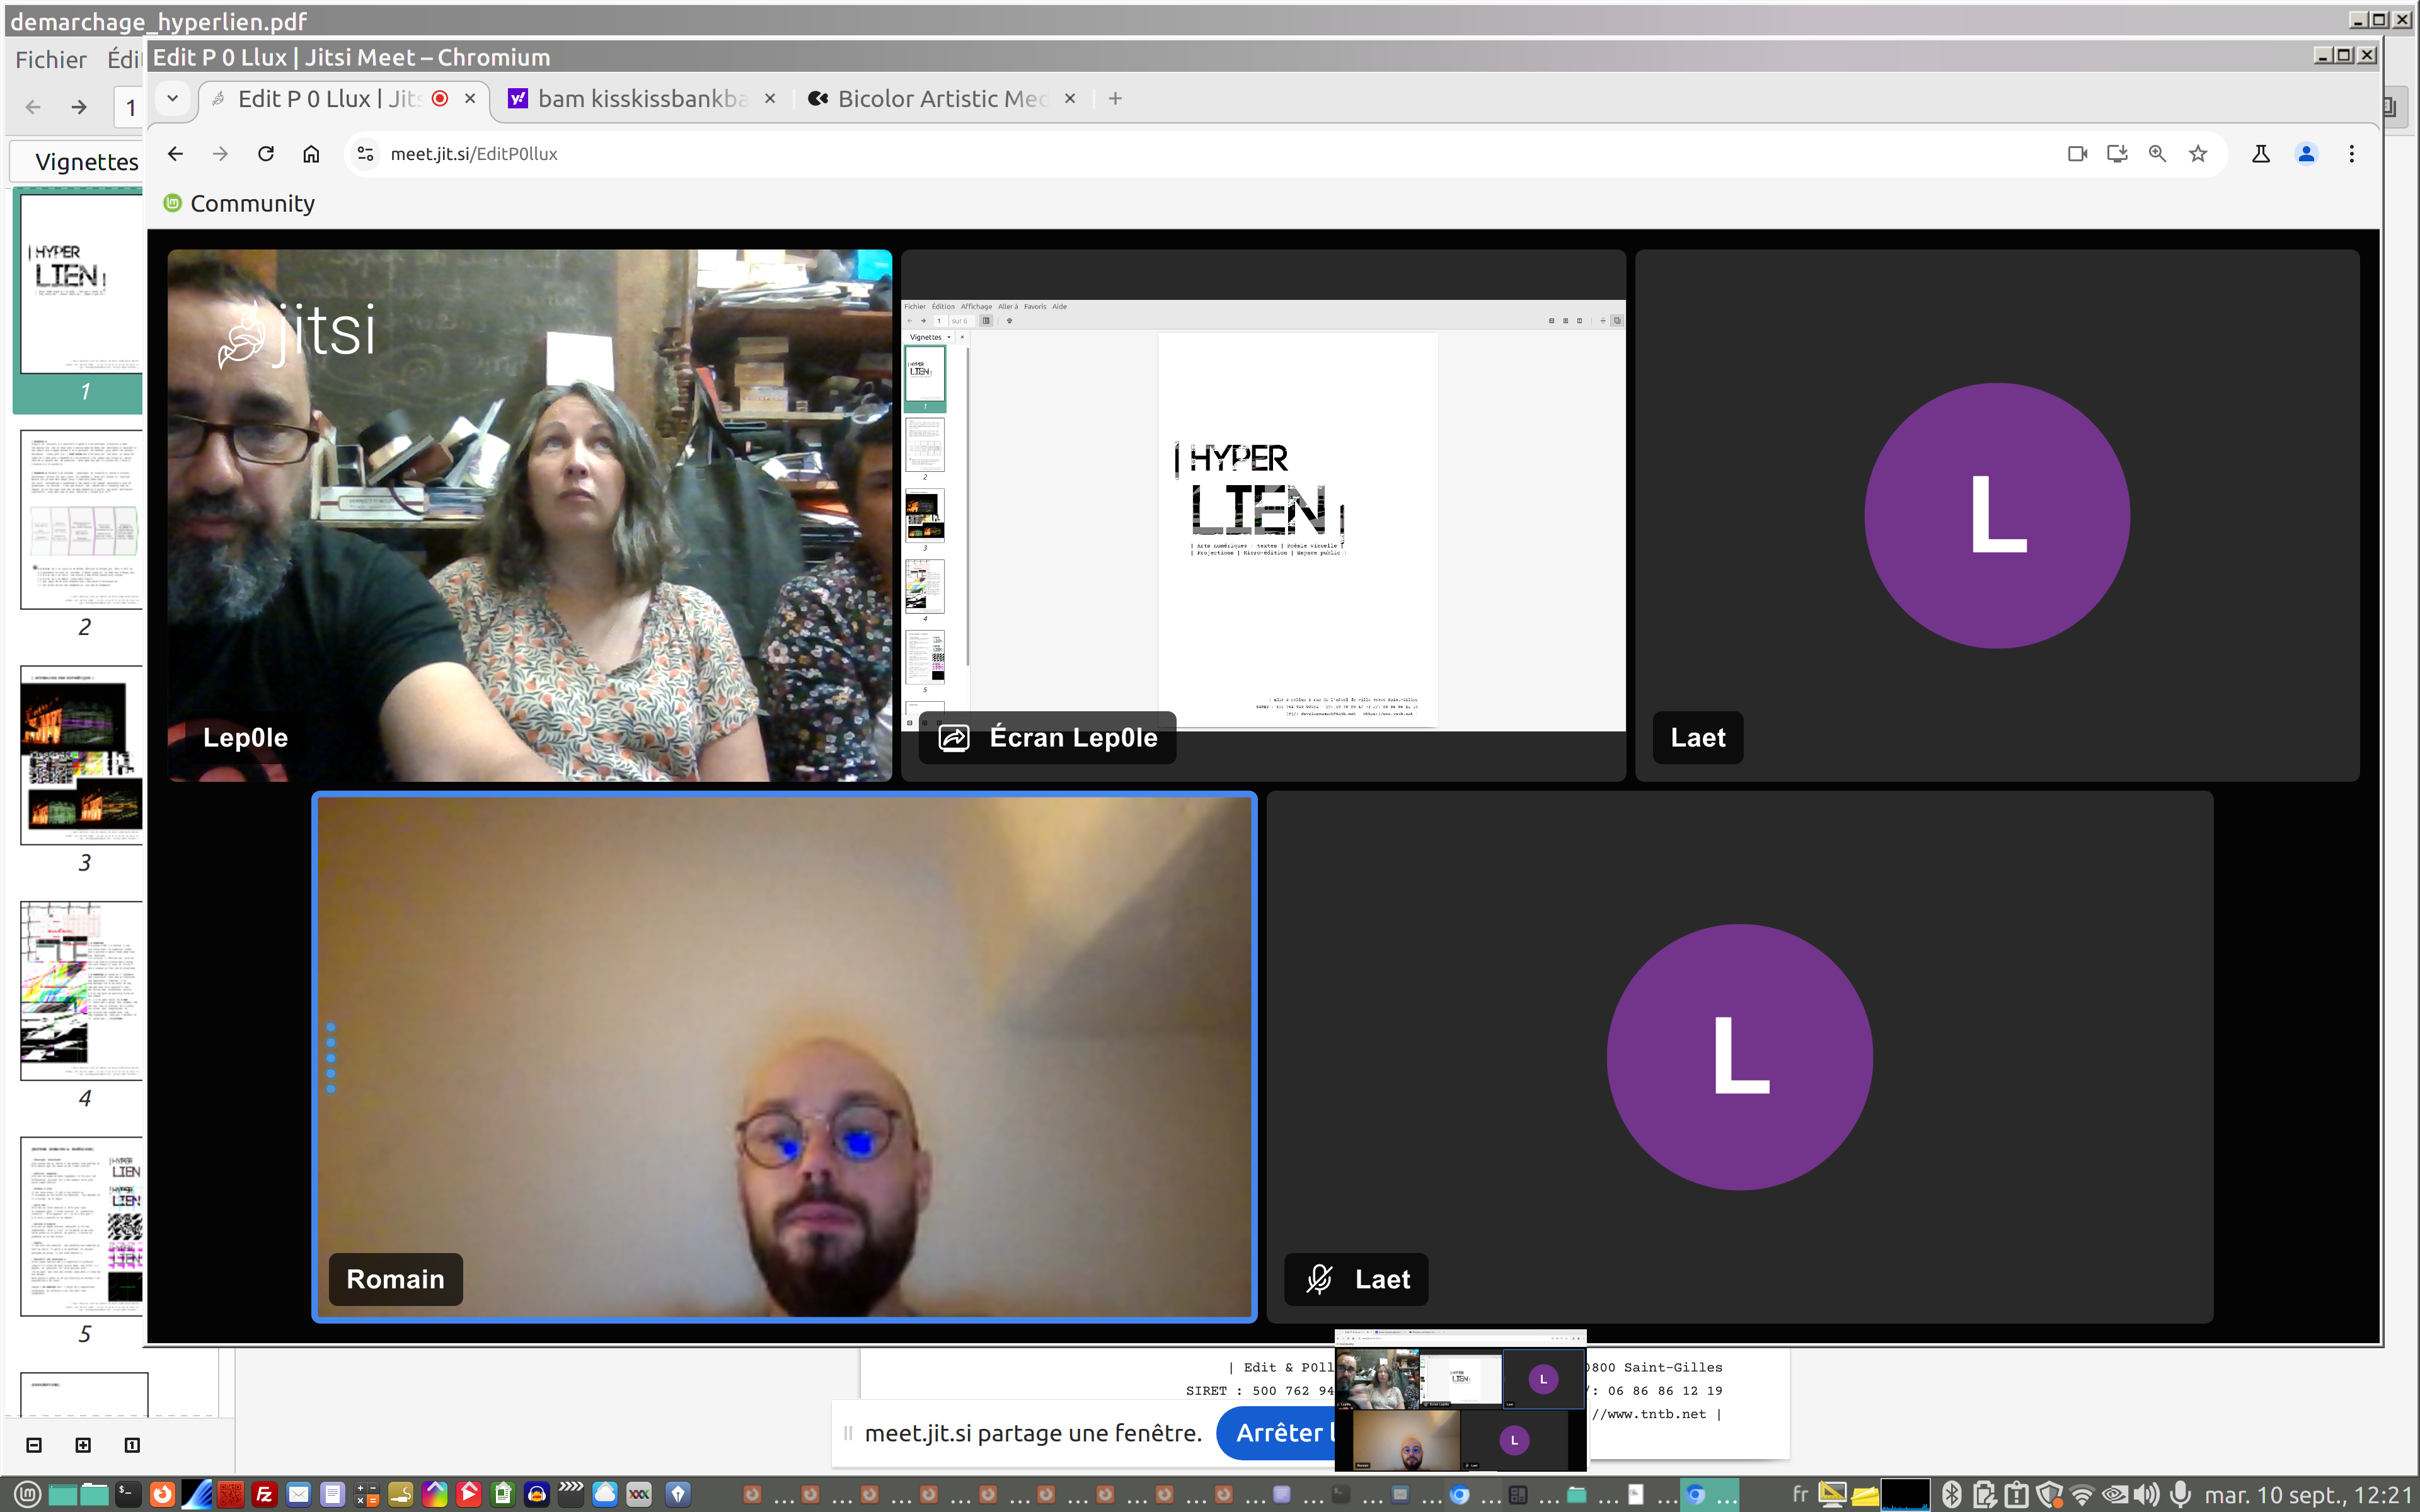Switch to the bam kisskissbank tab
This screenshot has height=1512, width=2420.
[x=640, y=99]
